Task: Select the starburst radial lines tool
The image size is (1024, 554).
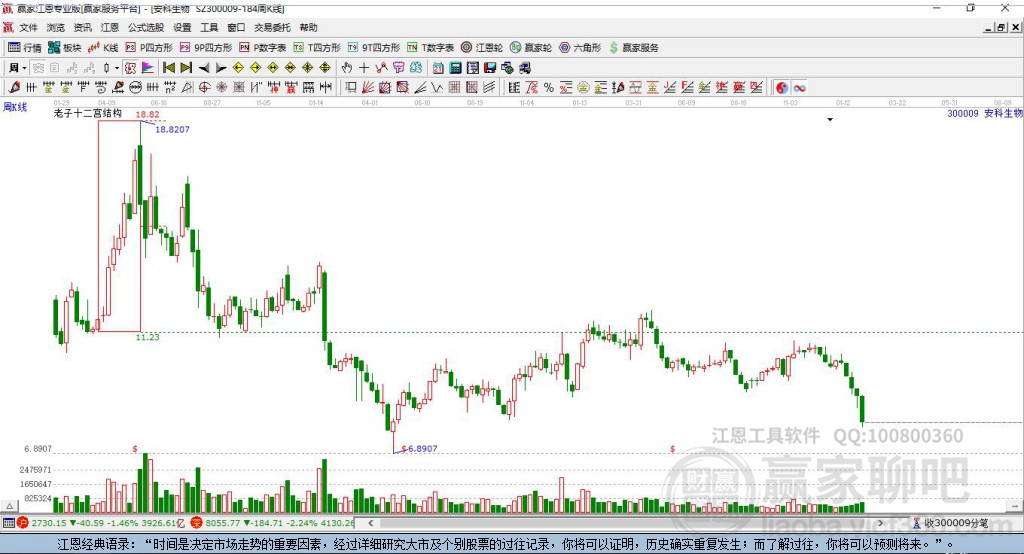Action: 221,88
